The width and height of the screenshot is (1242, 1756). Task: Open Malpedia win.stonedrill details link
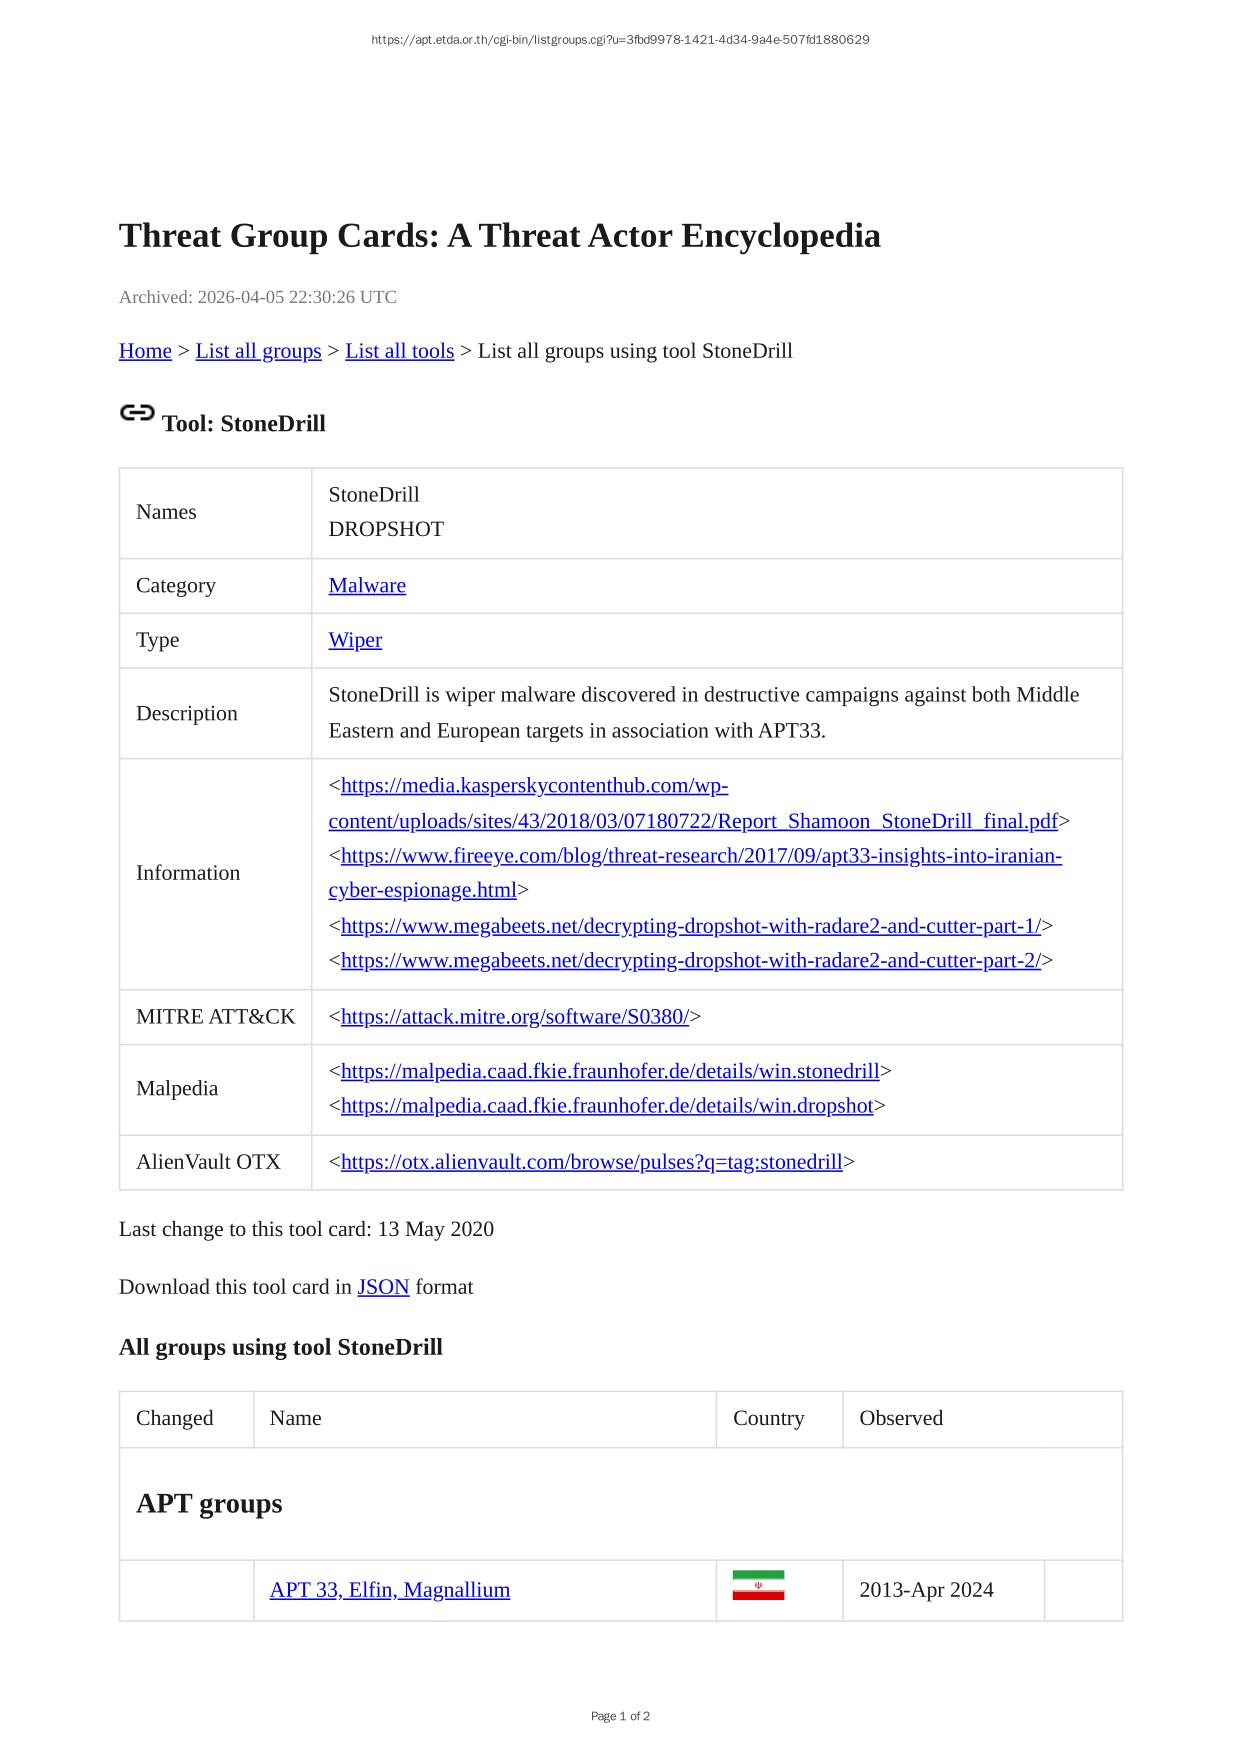pos(609,1071)
